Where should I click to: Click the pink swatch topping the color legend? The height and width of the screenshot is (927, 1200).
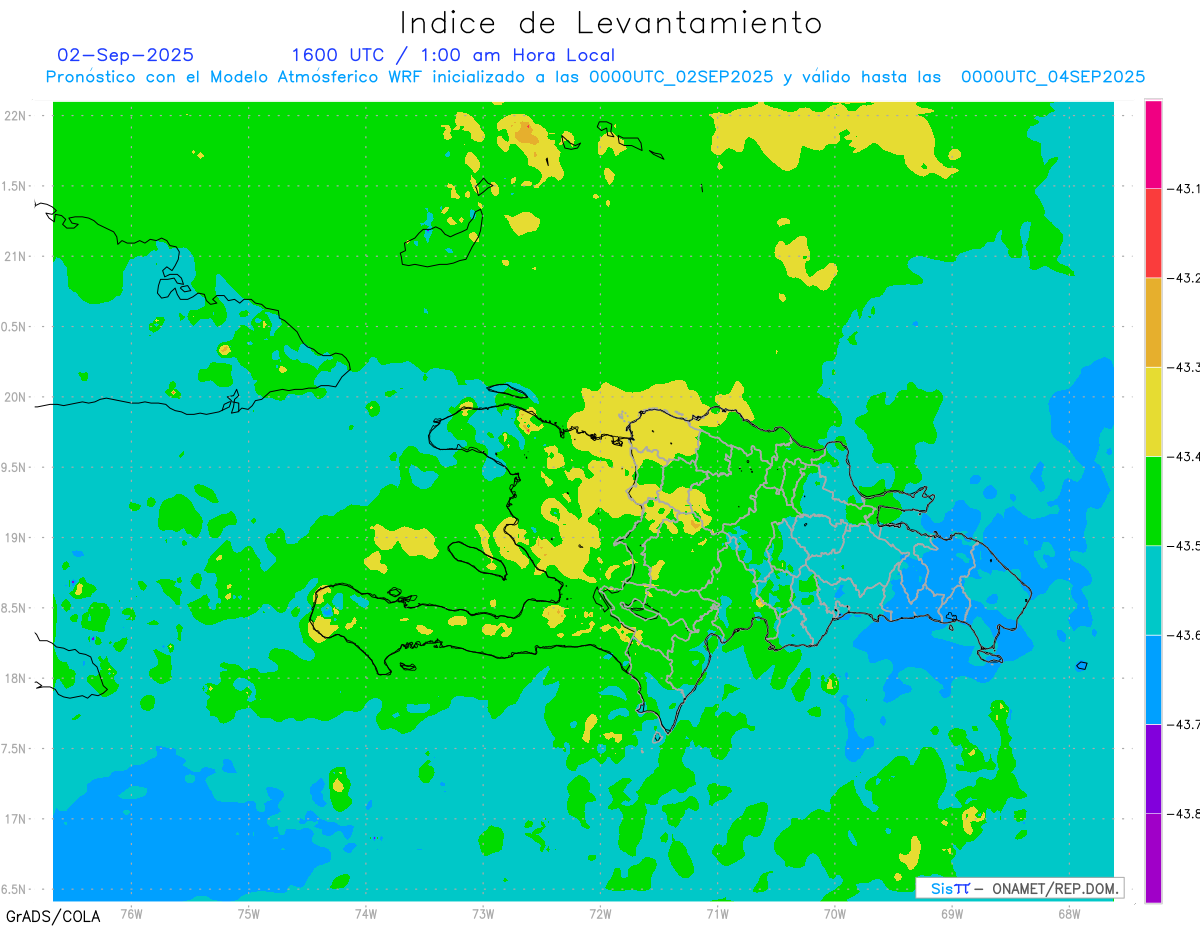point(1153,144)
